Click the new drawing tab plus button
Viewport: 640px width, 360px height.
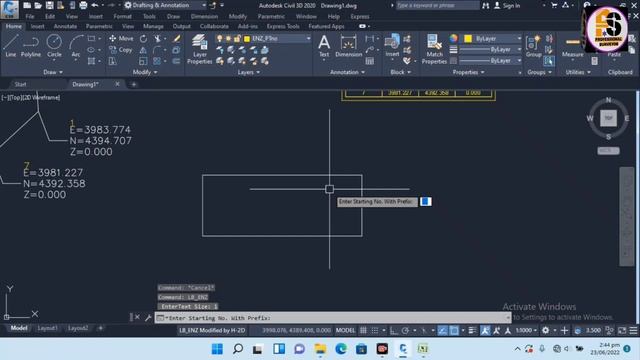(x=133, y=84)
